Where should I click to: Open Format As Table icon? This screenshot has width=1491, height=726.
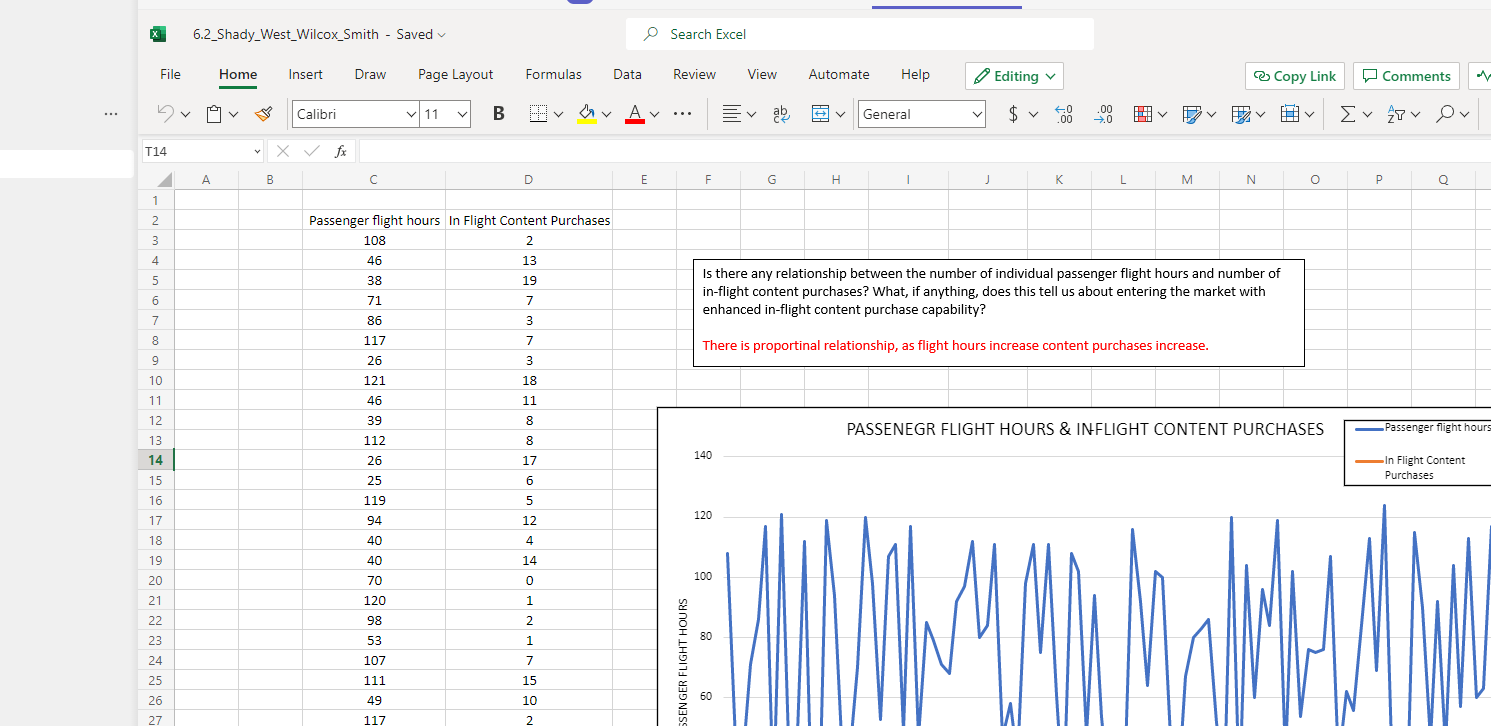1191,114
